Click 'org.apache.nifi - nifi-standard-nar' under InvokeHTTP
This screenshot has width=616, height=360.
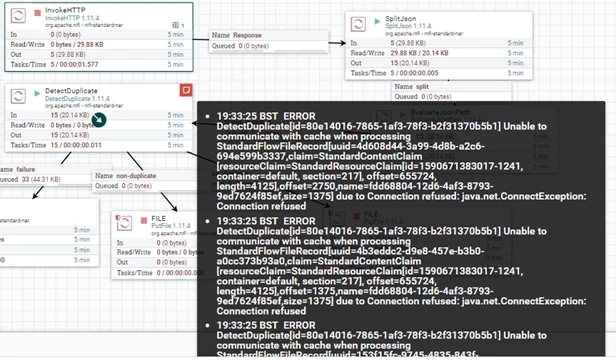point(84,25)
